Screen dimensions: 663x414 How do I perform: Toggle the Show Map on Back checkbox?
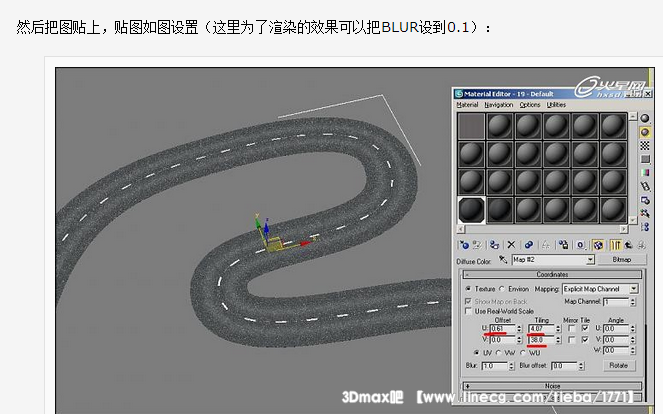click(468, 301)
